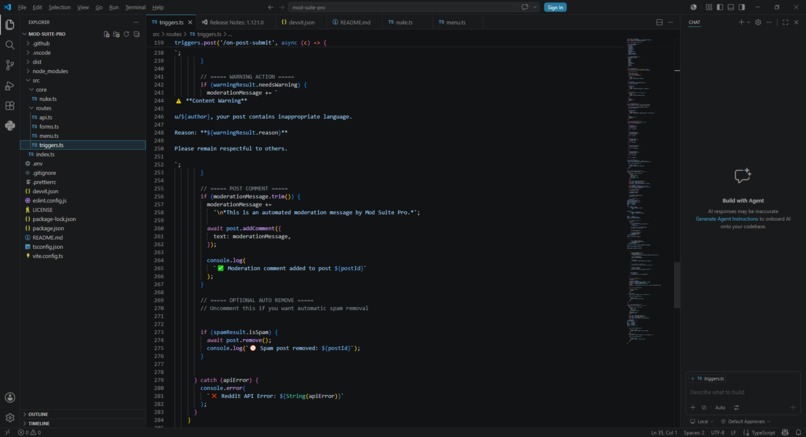Open the Manage gear in activity bar
This screenshot has height=437, width=806.
click(x=10, y=417)
